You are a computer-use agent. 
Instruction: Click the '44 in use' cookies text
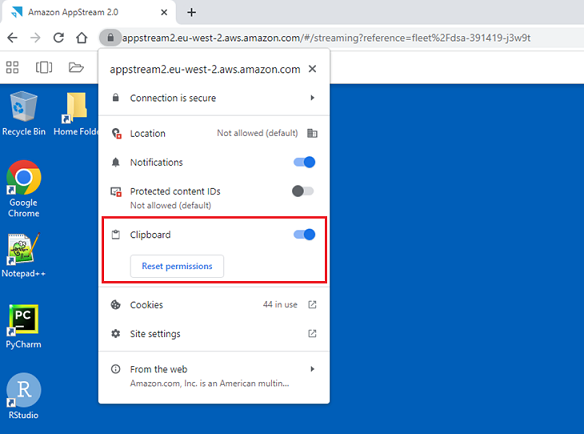tap(280, 305)
